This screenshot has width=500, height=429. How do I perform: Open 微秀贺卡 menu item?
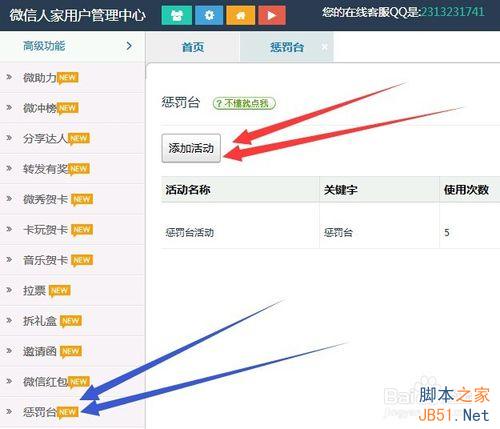72,199
